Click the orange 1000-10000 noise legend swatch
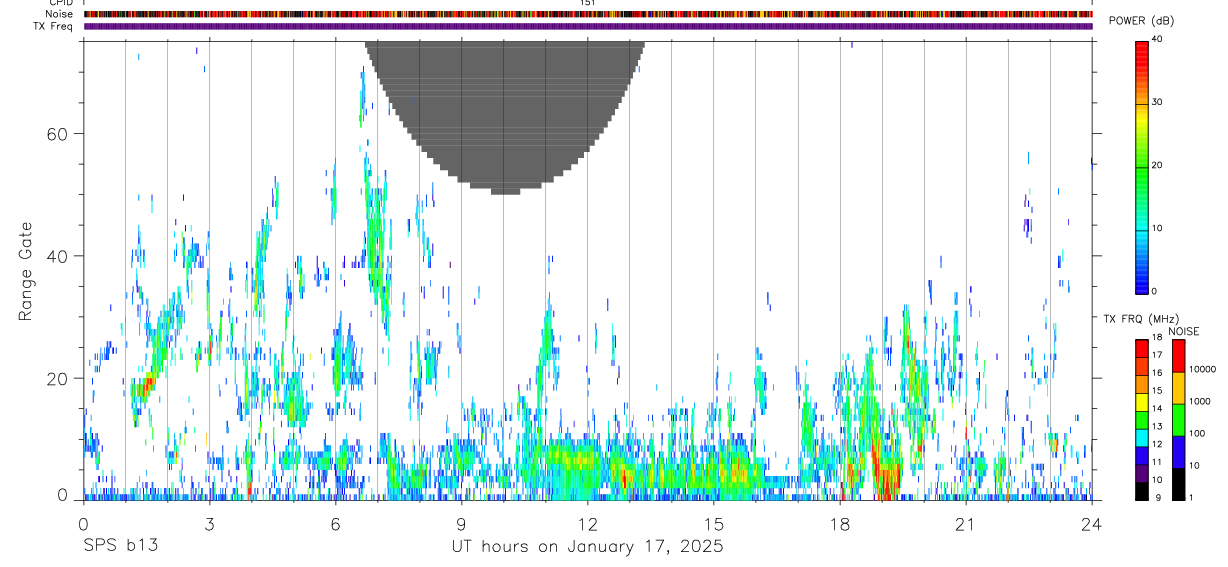 [1178, 388]
